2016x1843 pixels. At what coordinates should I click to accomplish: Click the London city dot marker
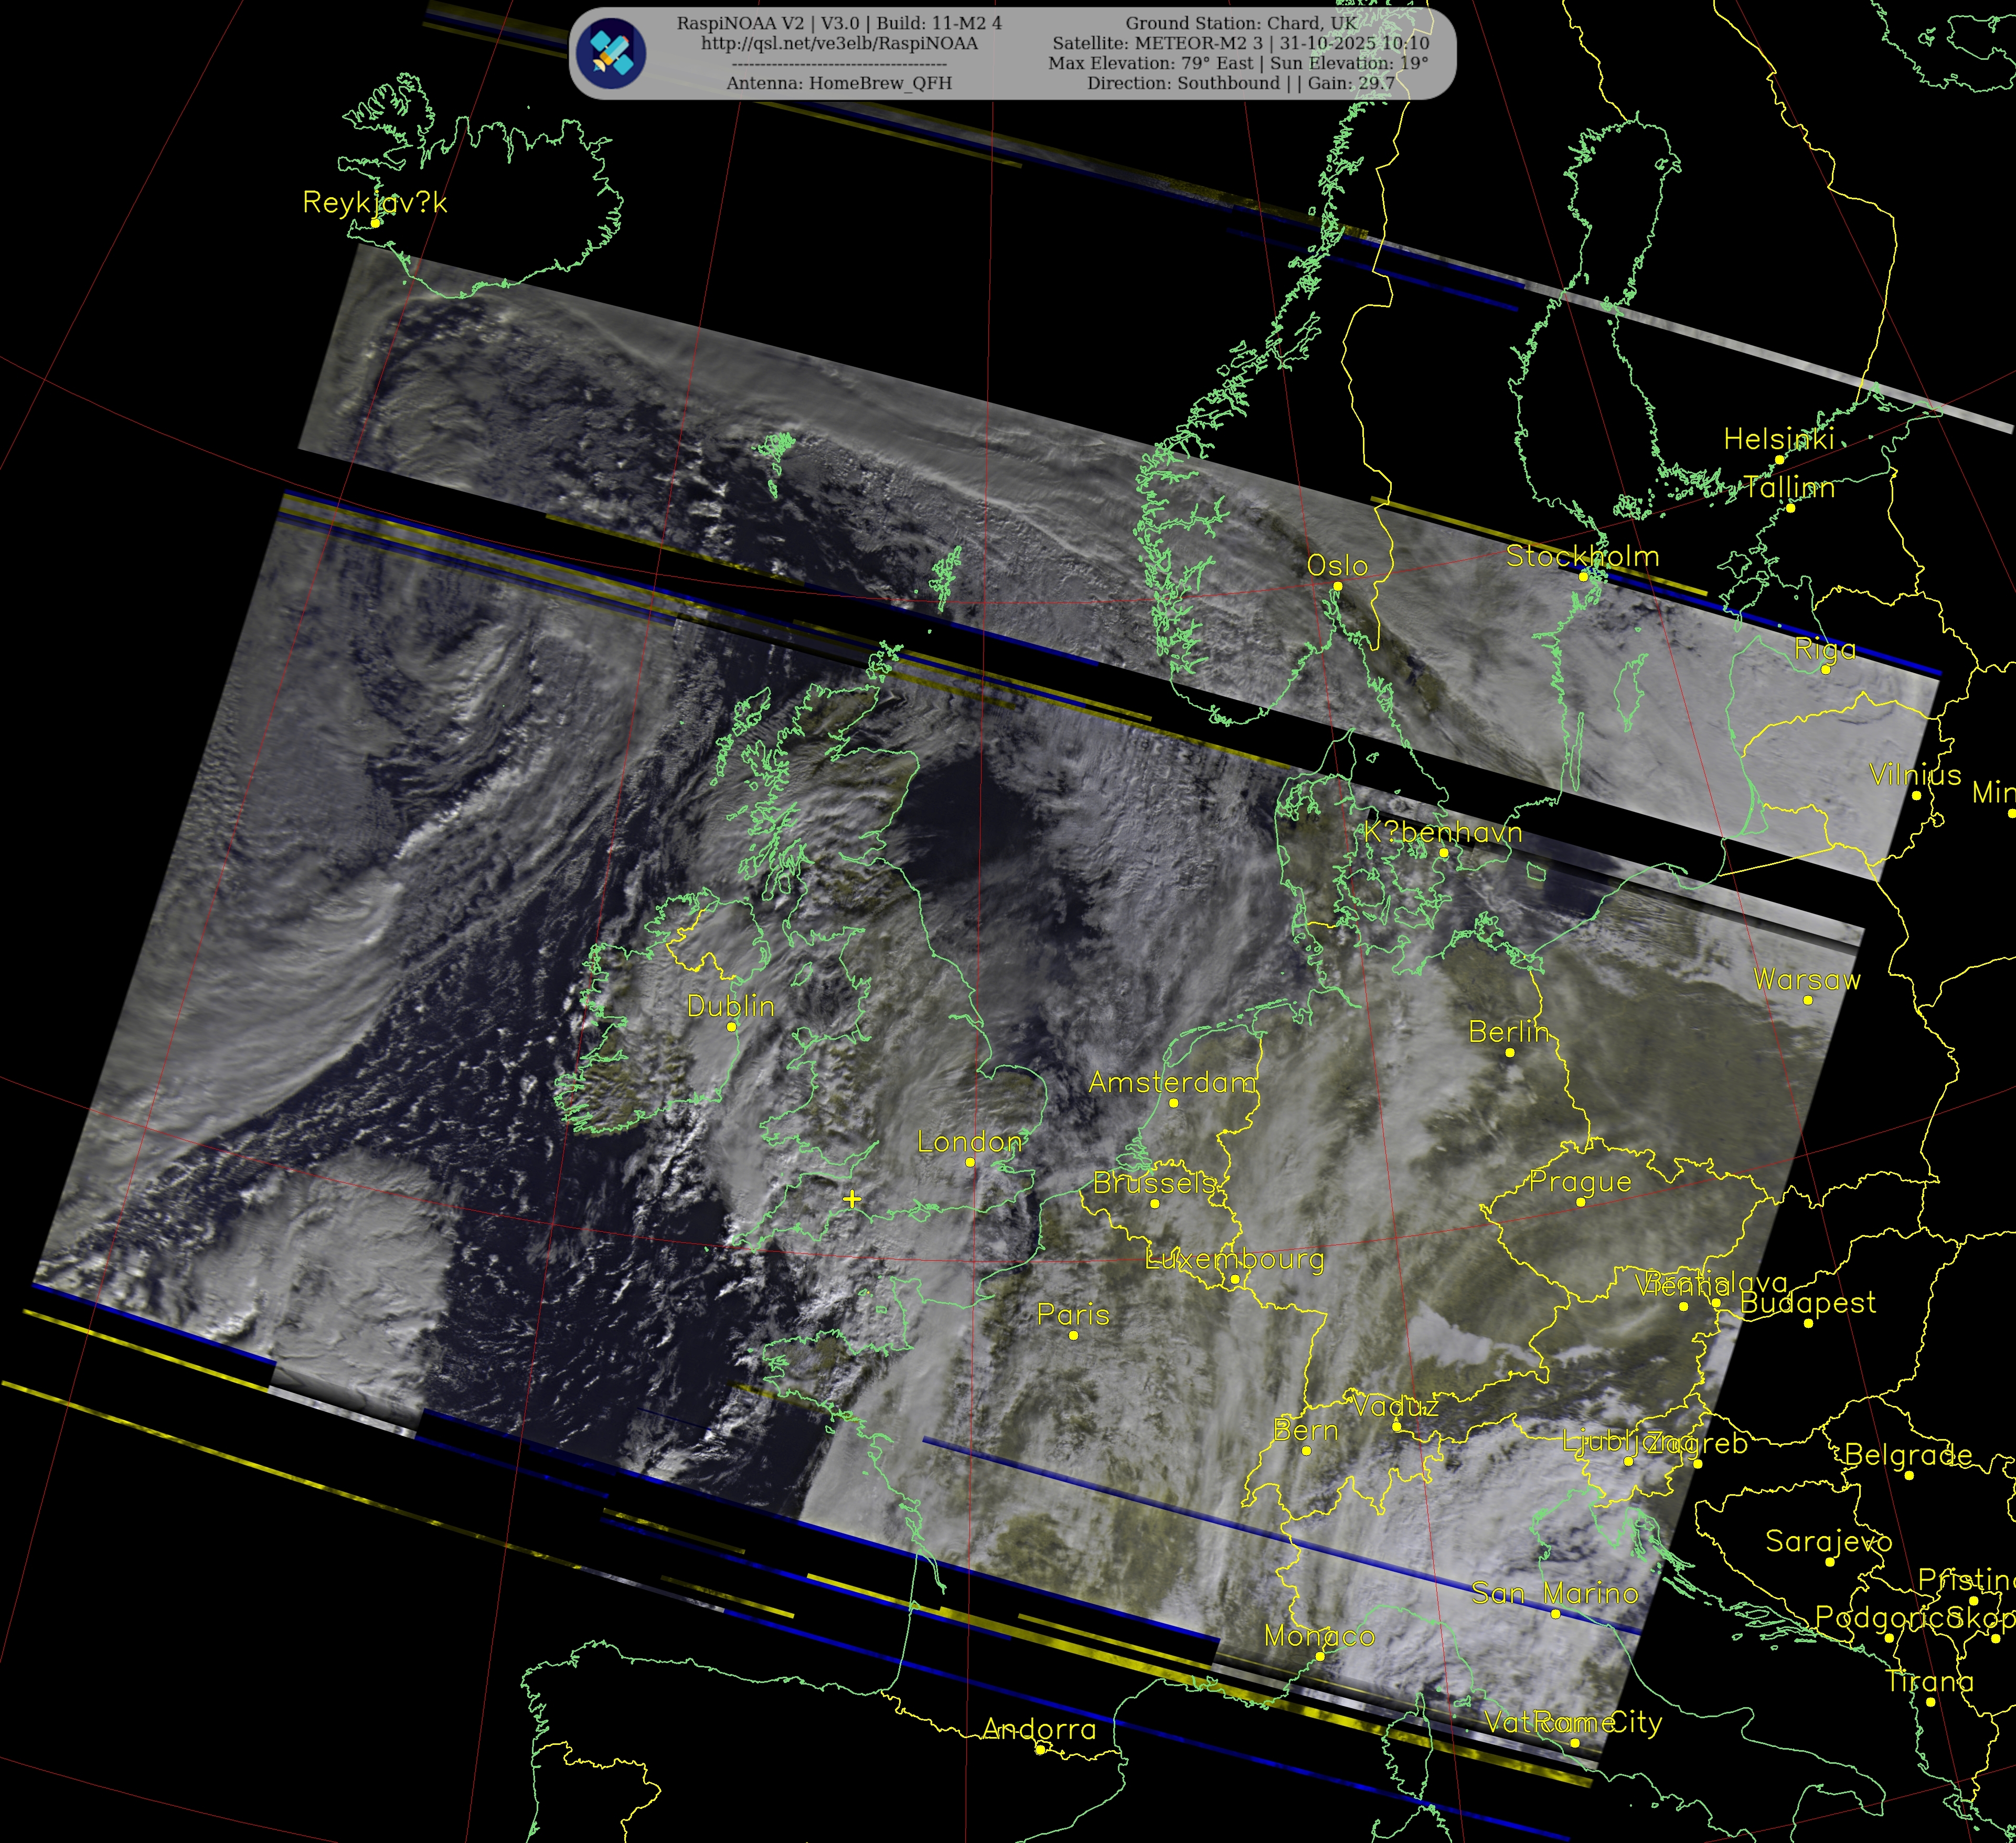click(970, 1162)
